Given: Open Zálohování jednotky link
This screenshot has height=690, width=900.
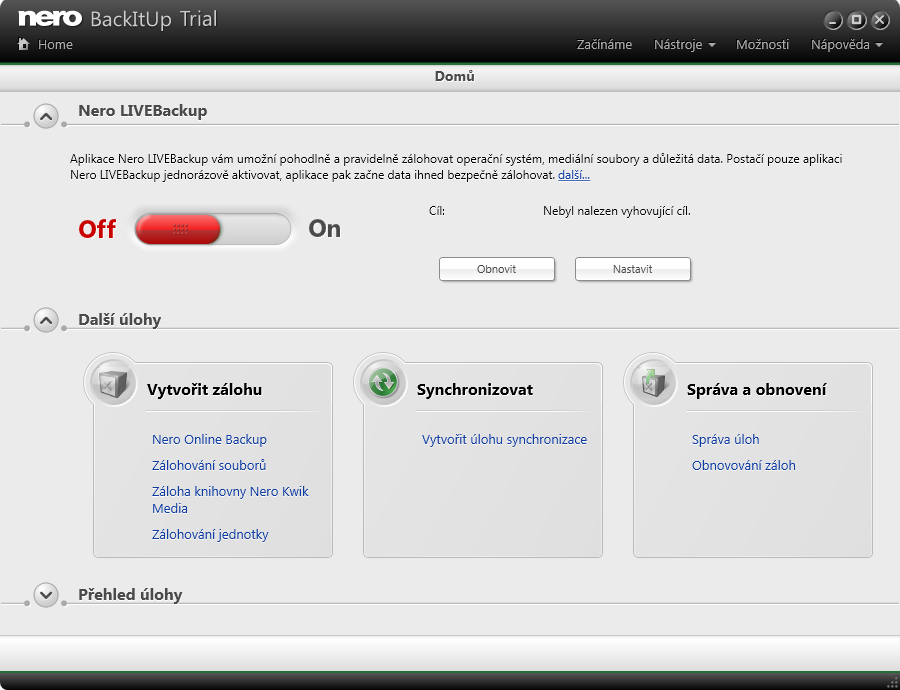Looking at the screenshot, I should pyautogui.click(x=210, y=534).
